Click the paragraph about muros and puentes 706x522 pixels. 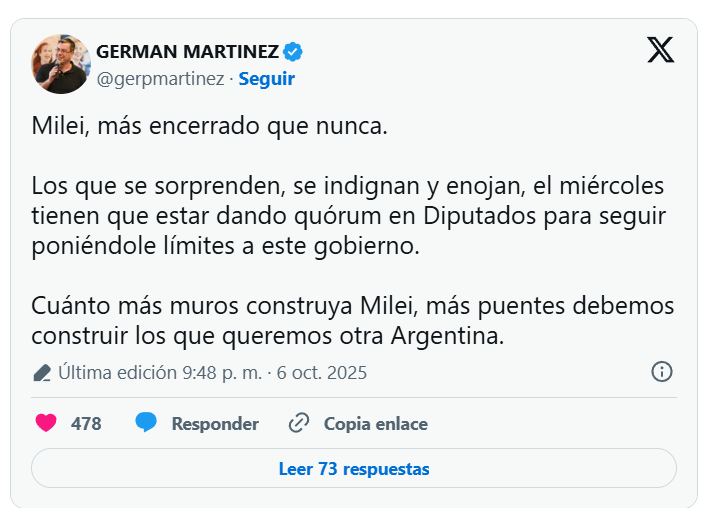point(352,320)
